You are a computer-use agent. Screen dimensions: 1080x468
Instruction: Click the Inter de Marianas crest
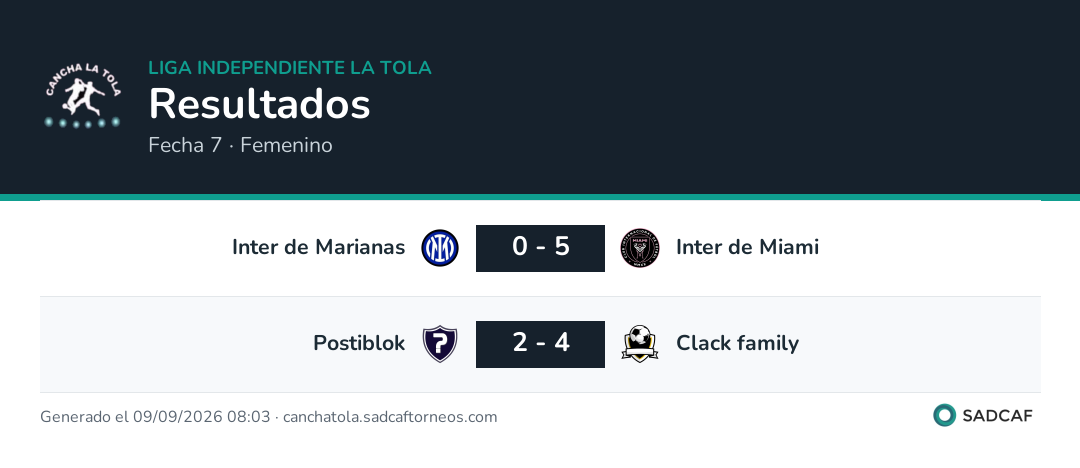(439, 248)
